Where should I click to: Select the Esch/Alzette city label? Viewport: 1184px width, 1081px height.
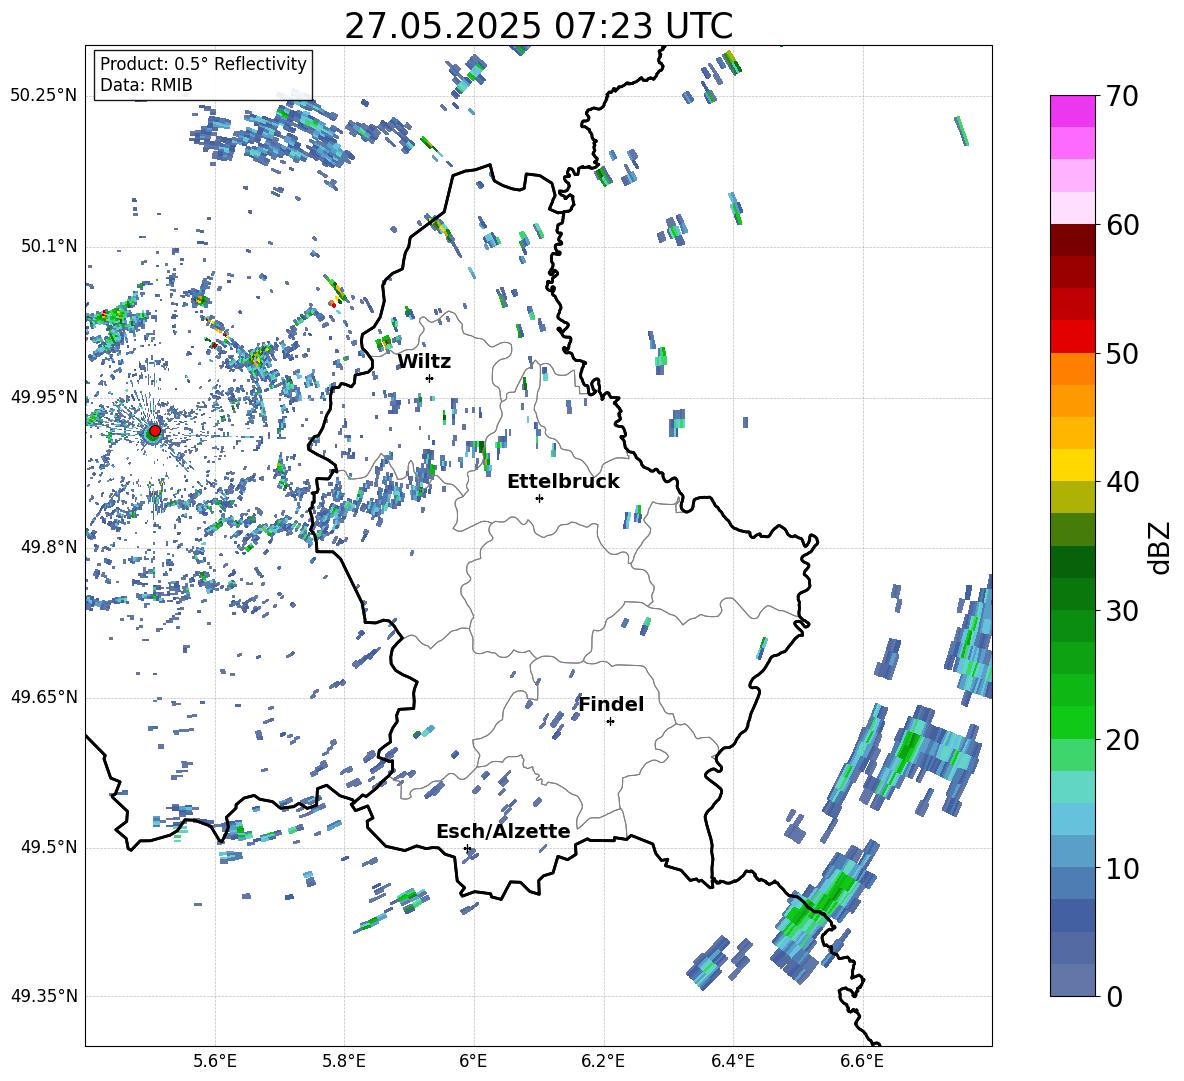(503, 831)
